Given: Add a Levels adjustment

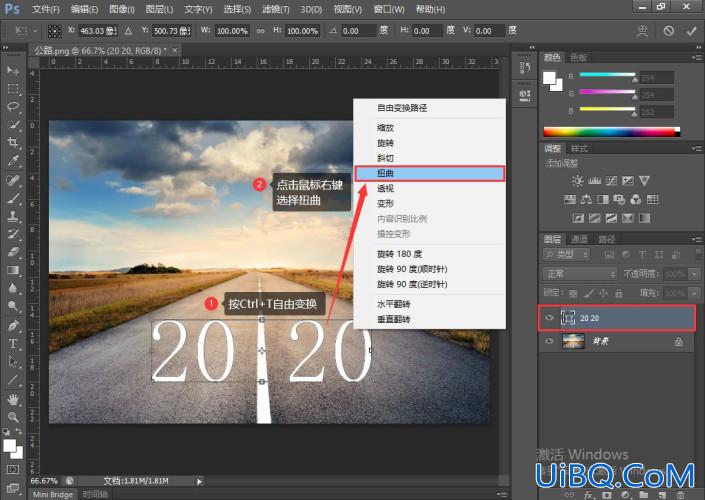Looking at the screenshot, I should 594,181.
